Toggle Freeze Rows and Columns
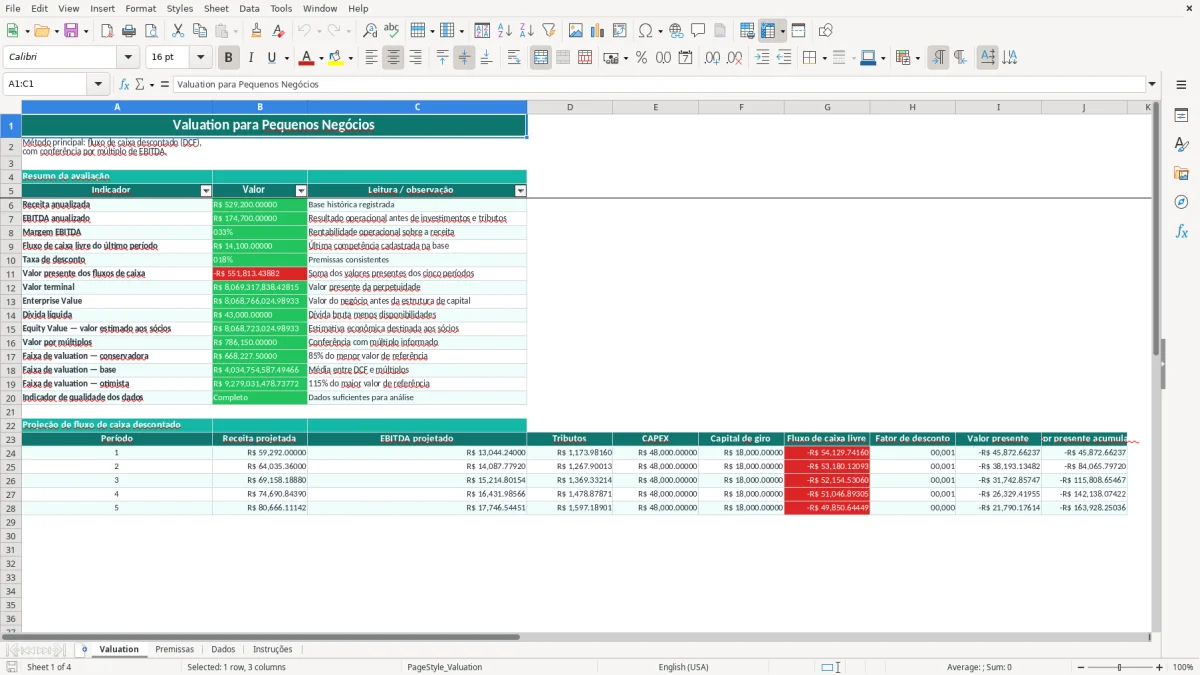The height and width of the screenshot is (675, 1200). click(x=768, y=31)
